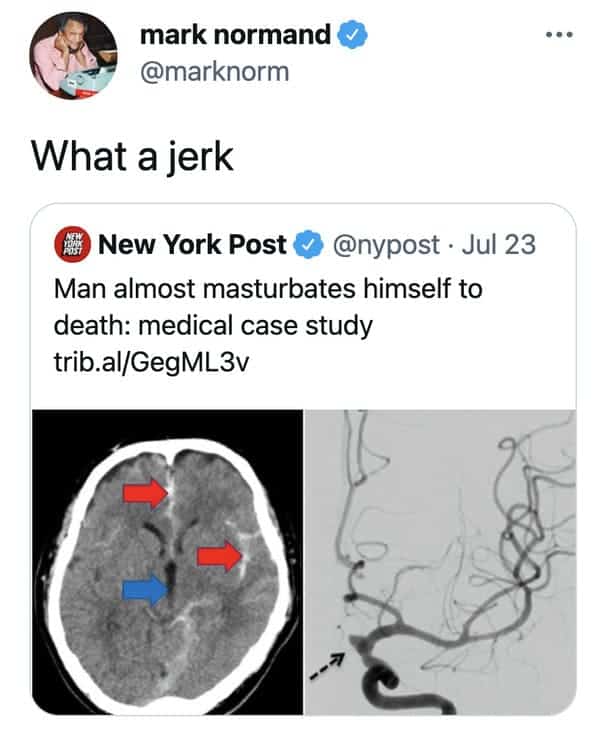This screenshot has width=599, height=734.
Task: Open the brain CT scan image
Action: click(x=167, y=562)
